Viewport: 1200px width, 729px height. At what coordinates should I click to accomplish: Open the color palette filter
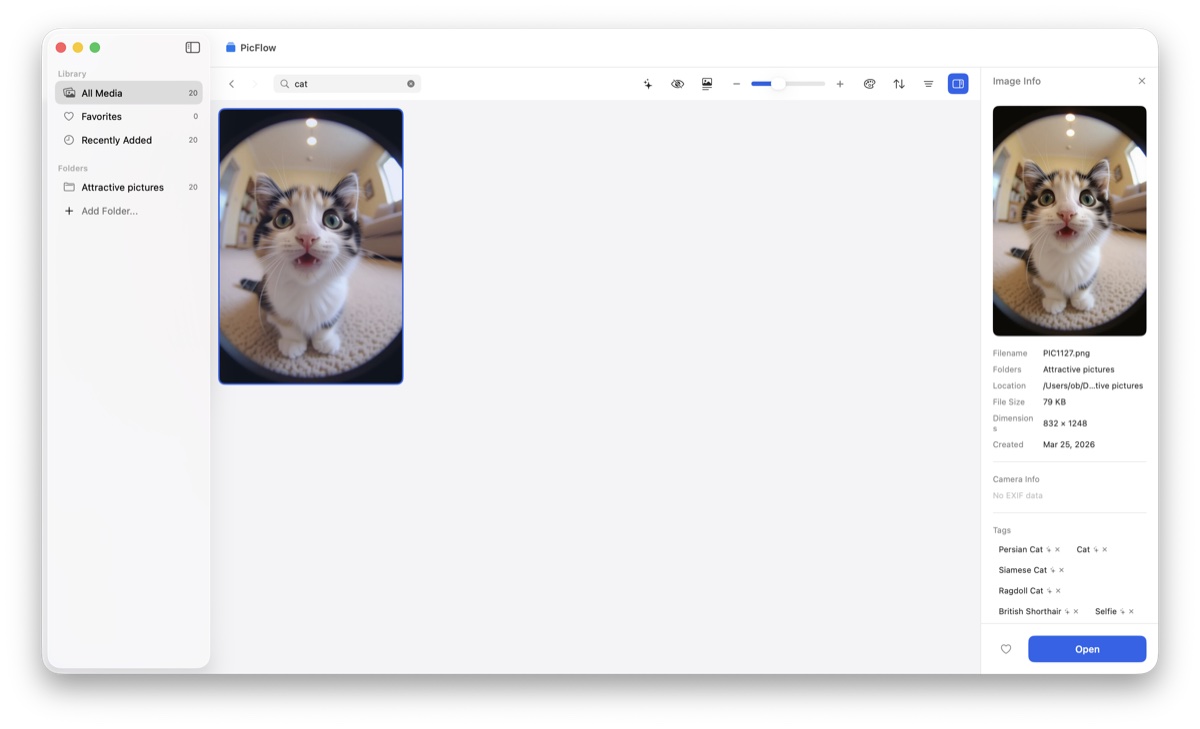coord(870,84)
